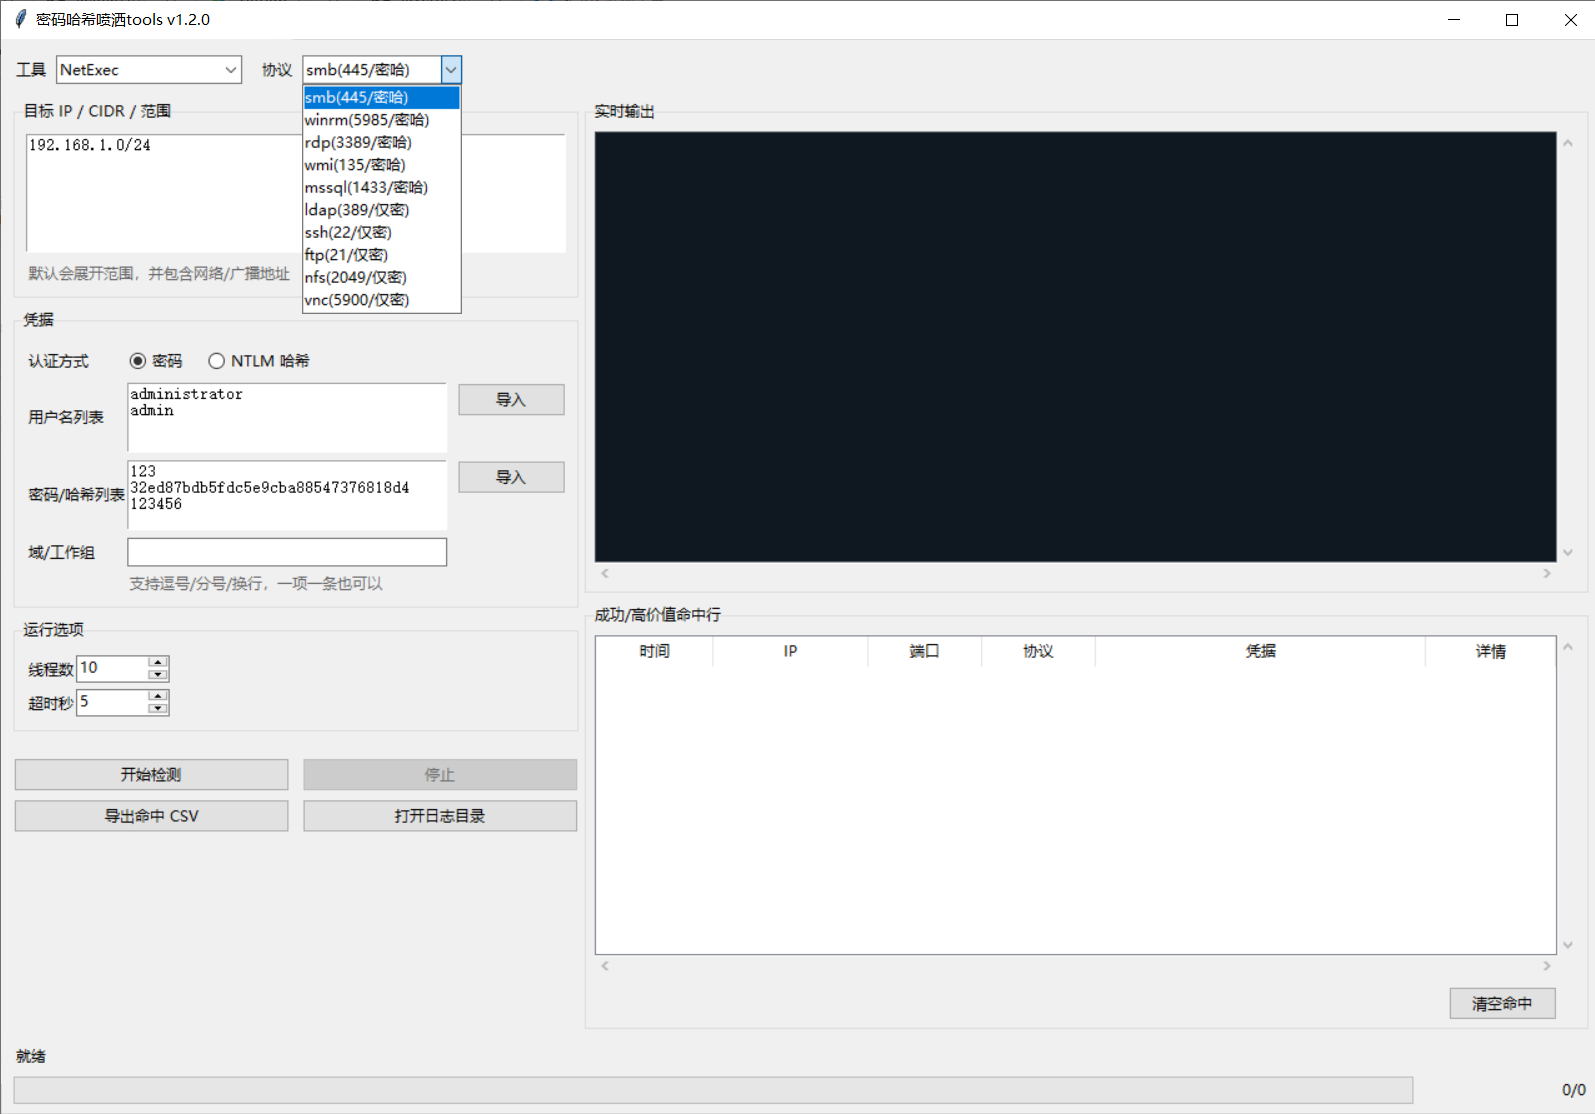Screen dimensions: 1595x1114
Task: Focus the 域/工作组 input field
Action: [287, 552]
